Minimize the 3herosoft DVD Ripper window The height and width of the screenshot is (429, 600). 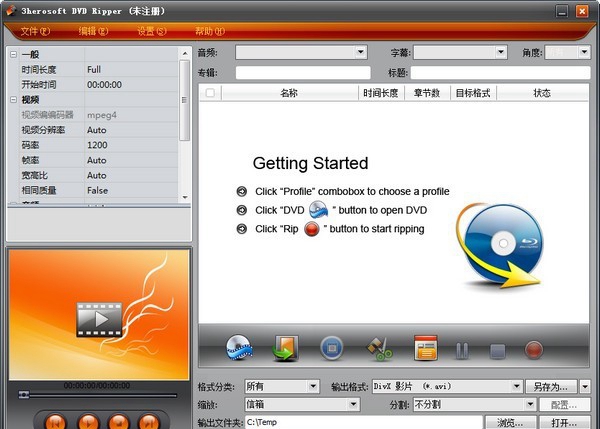click(x=562, y=11)
